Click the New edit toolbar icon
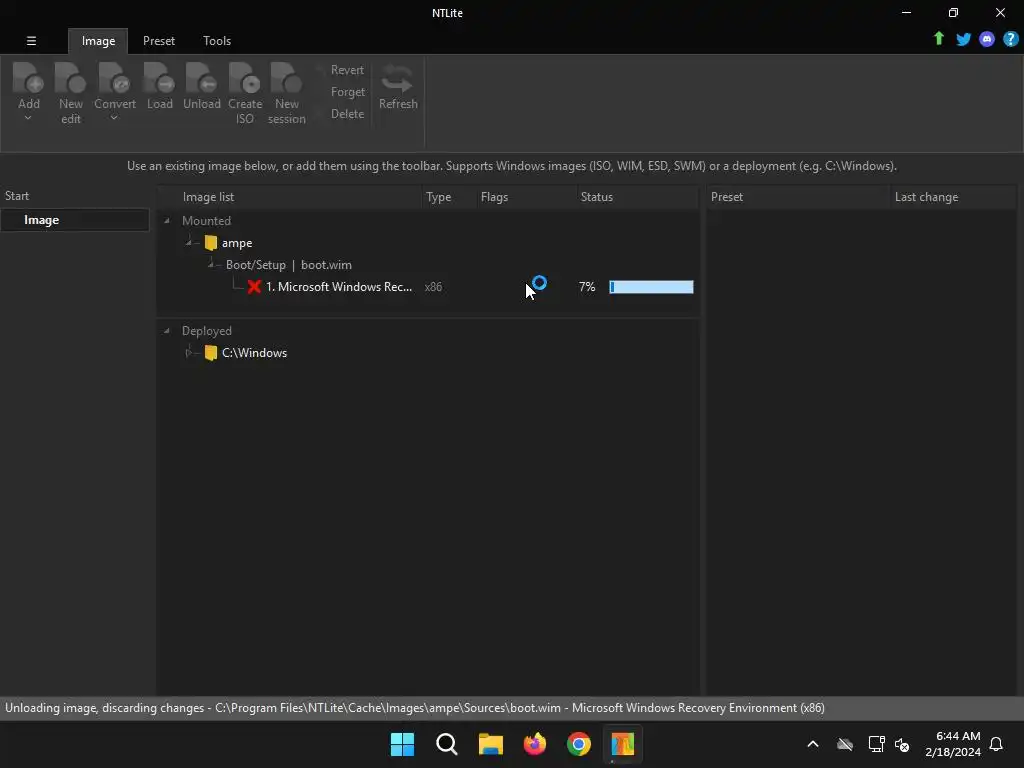The width and height of the screenshot is (1024, 768). point(71,78)
